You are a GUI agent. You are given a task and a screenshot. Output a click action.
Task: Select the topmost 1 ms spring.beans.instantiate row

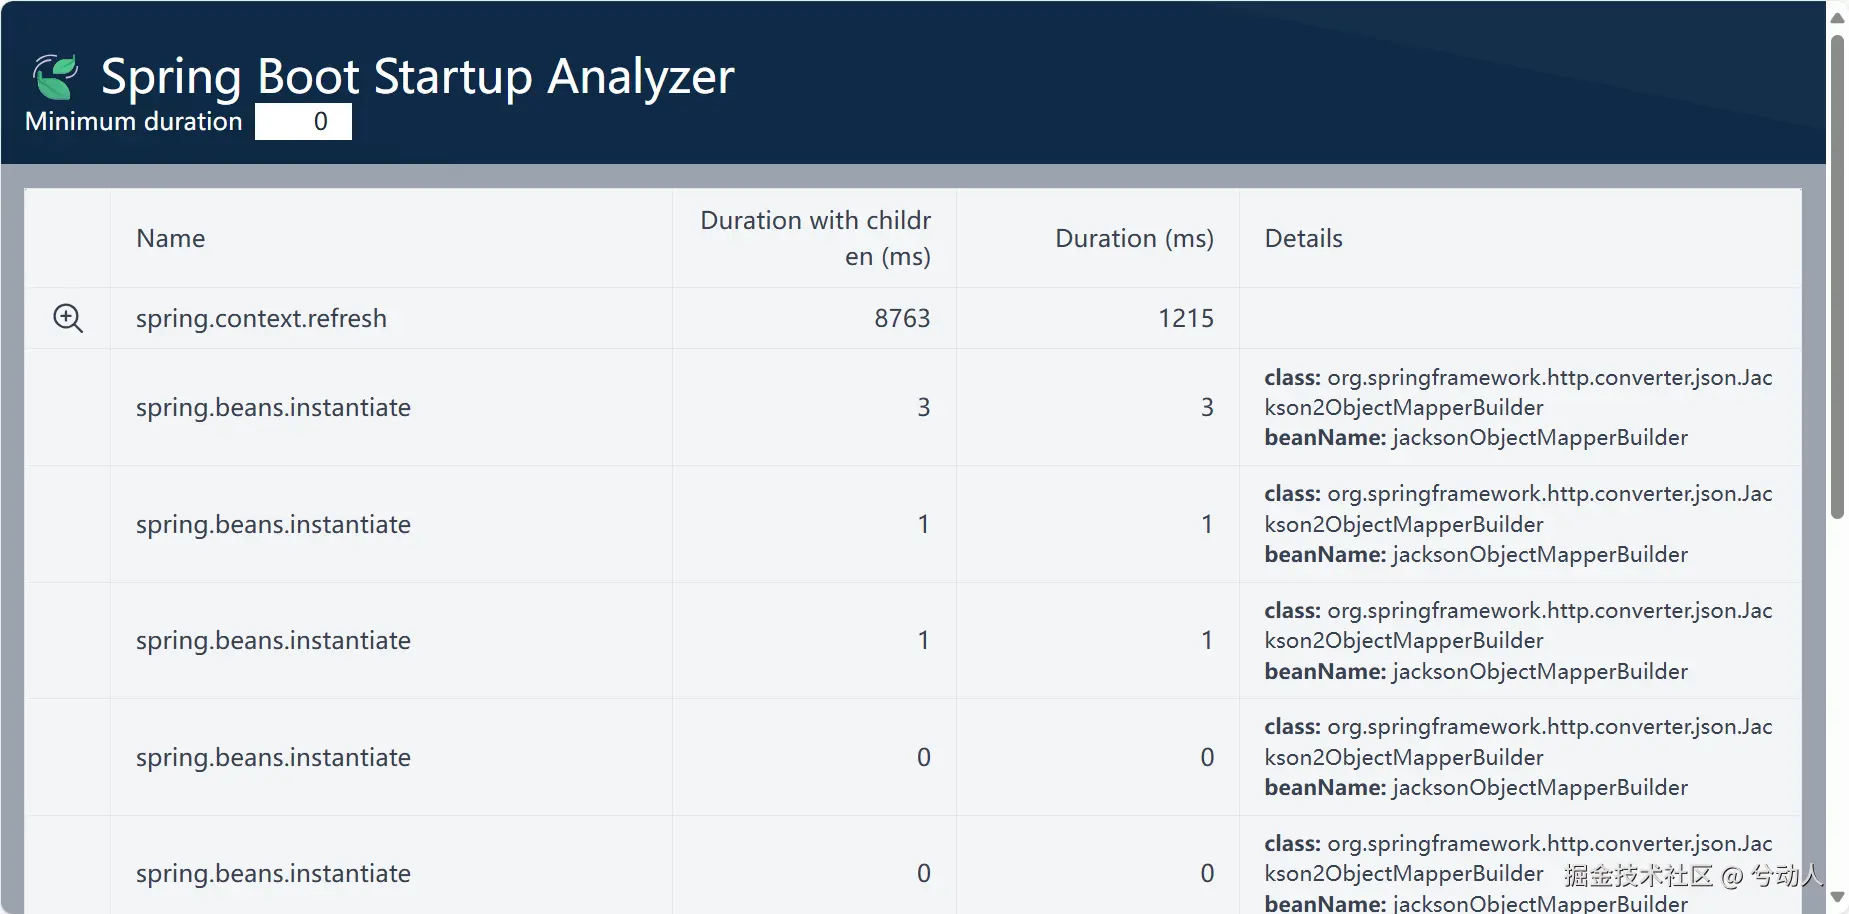click(x=273, y=524)
